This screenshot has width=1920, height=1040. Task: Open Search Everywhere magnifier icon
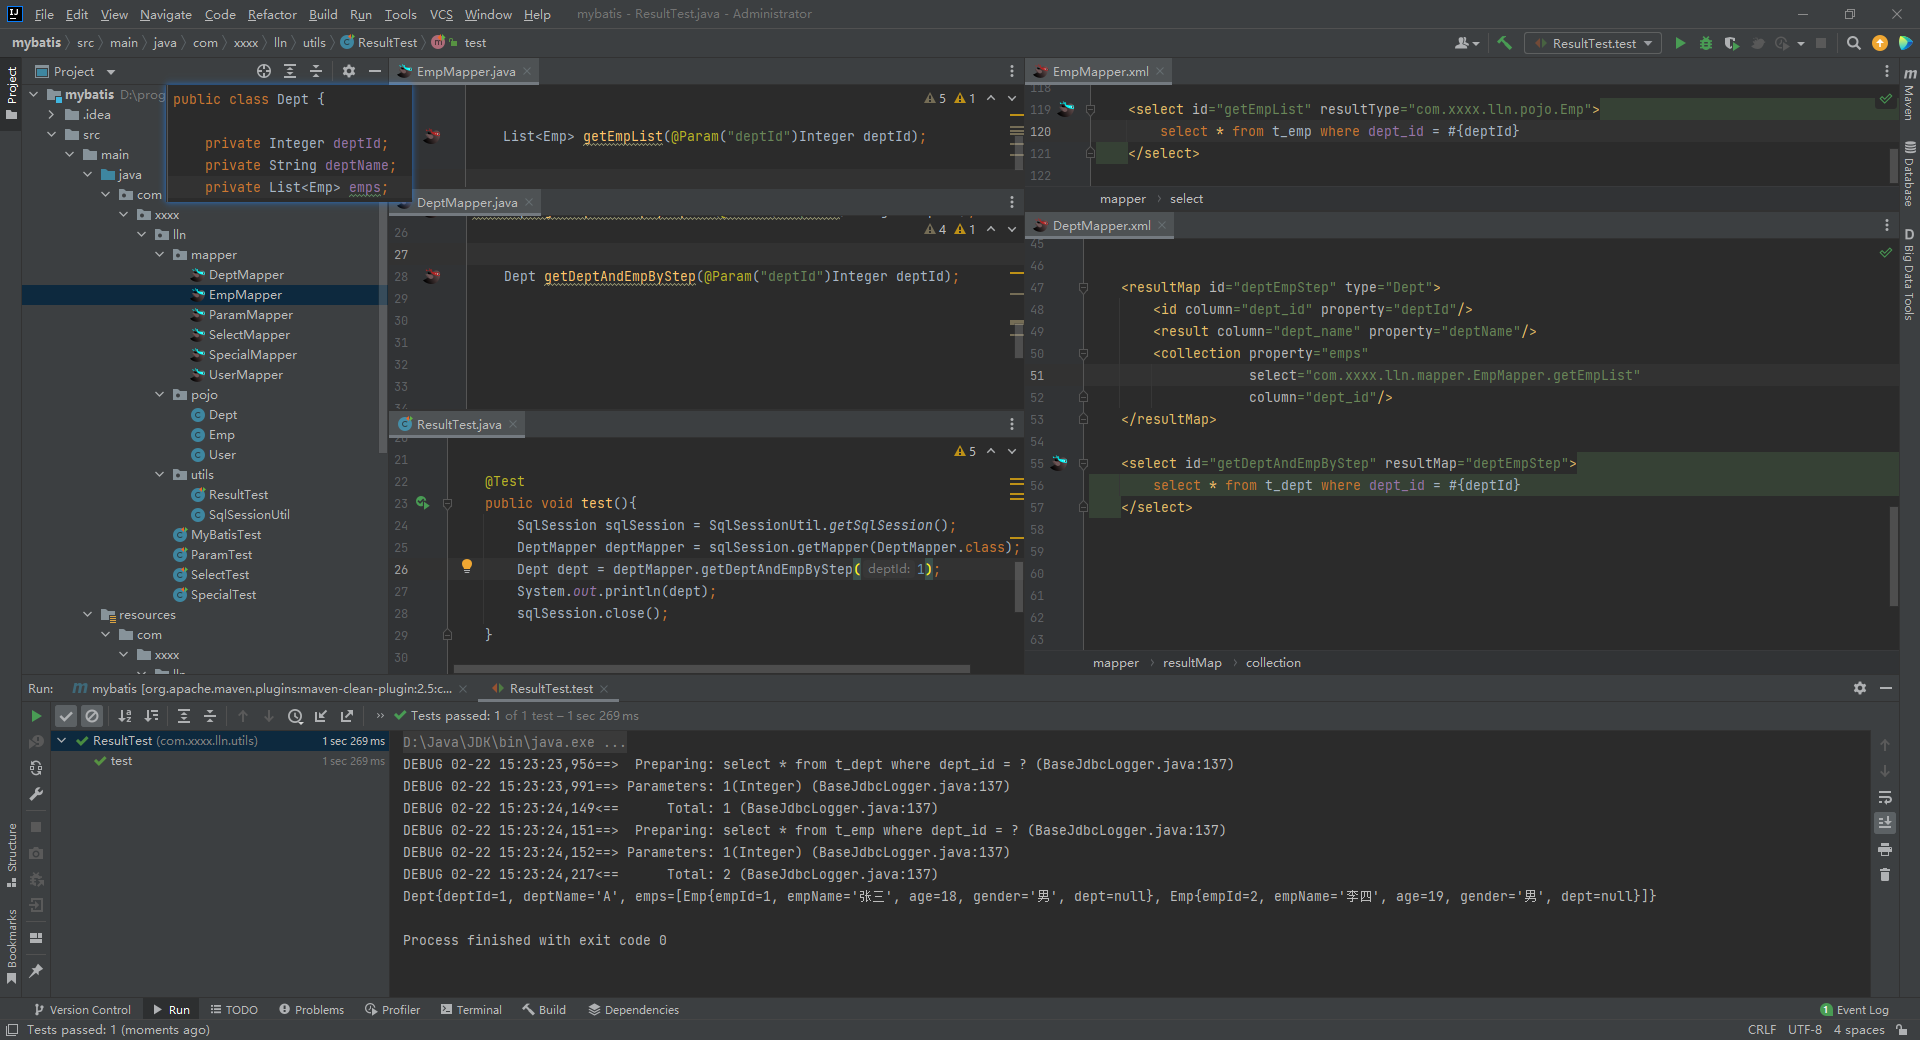point(1853,43)
